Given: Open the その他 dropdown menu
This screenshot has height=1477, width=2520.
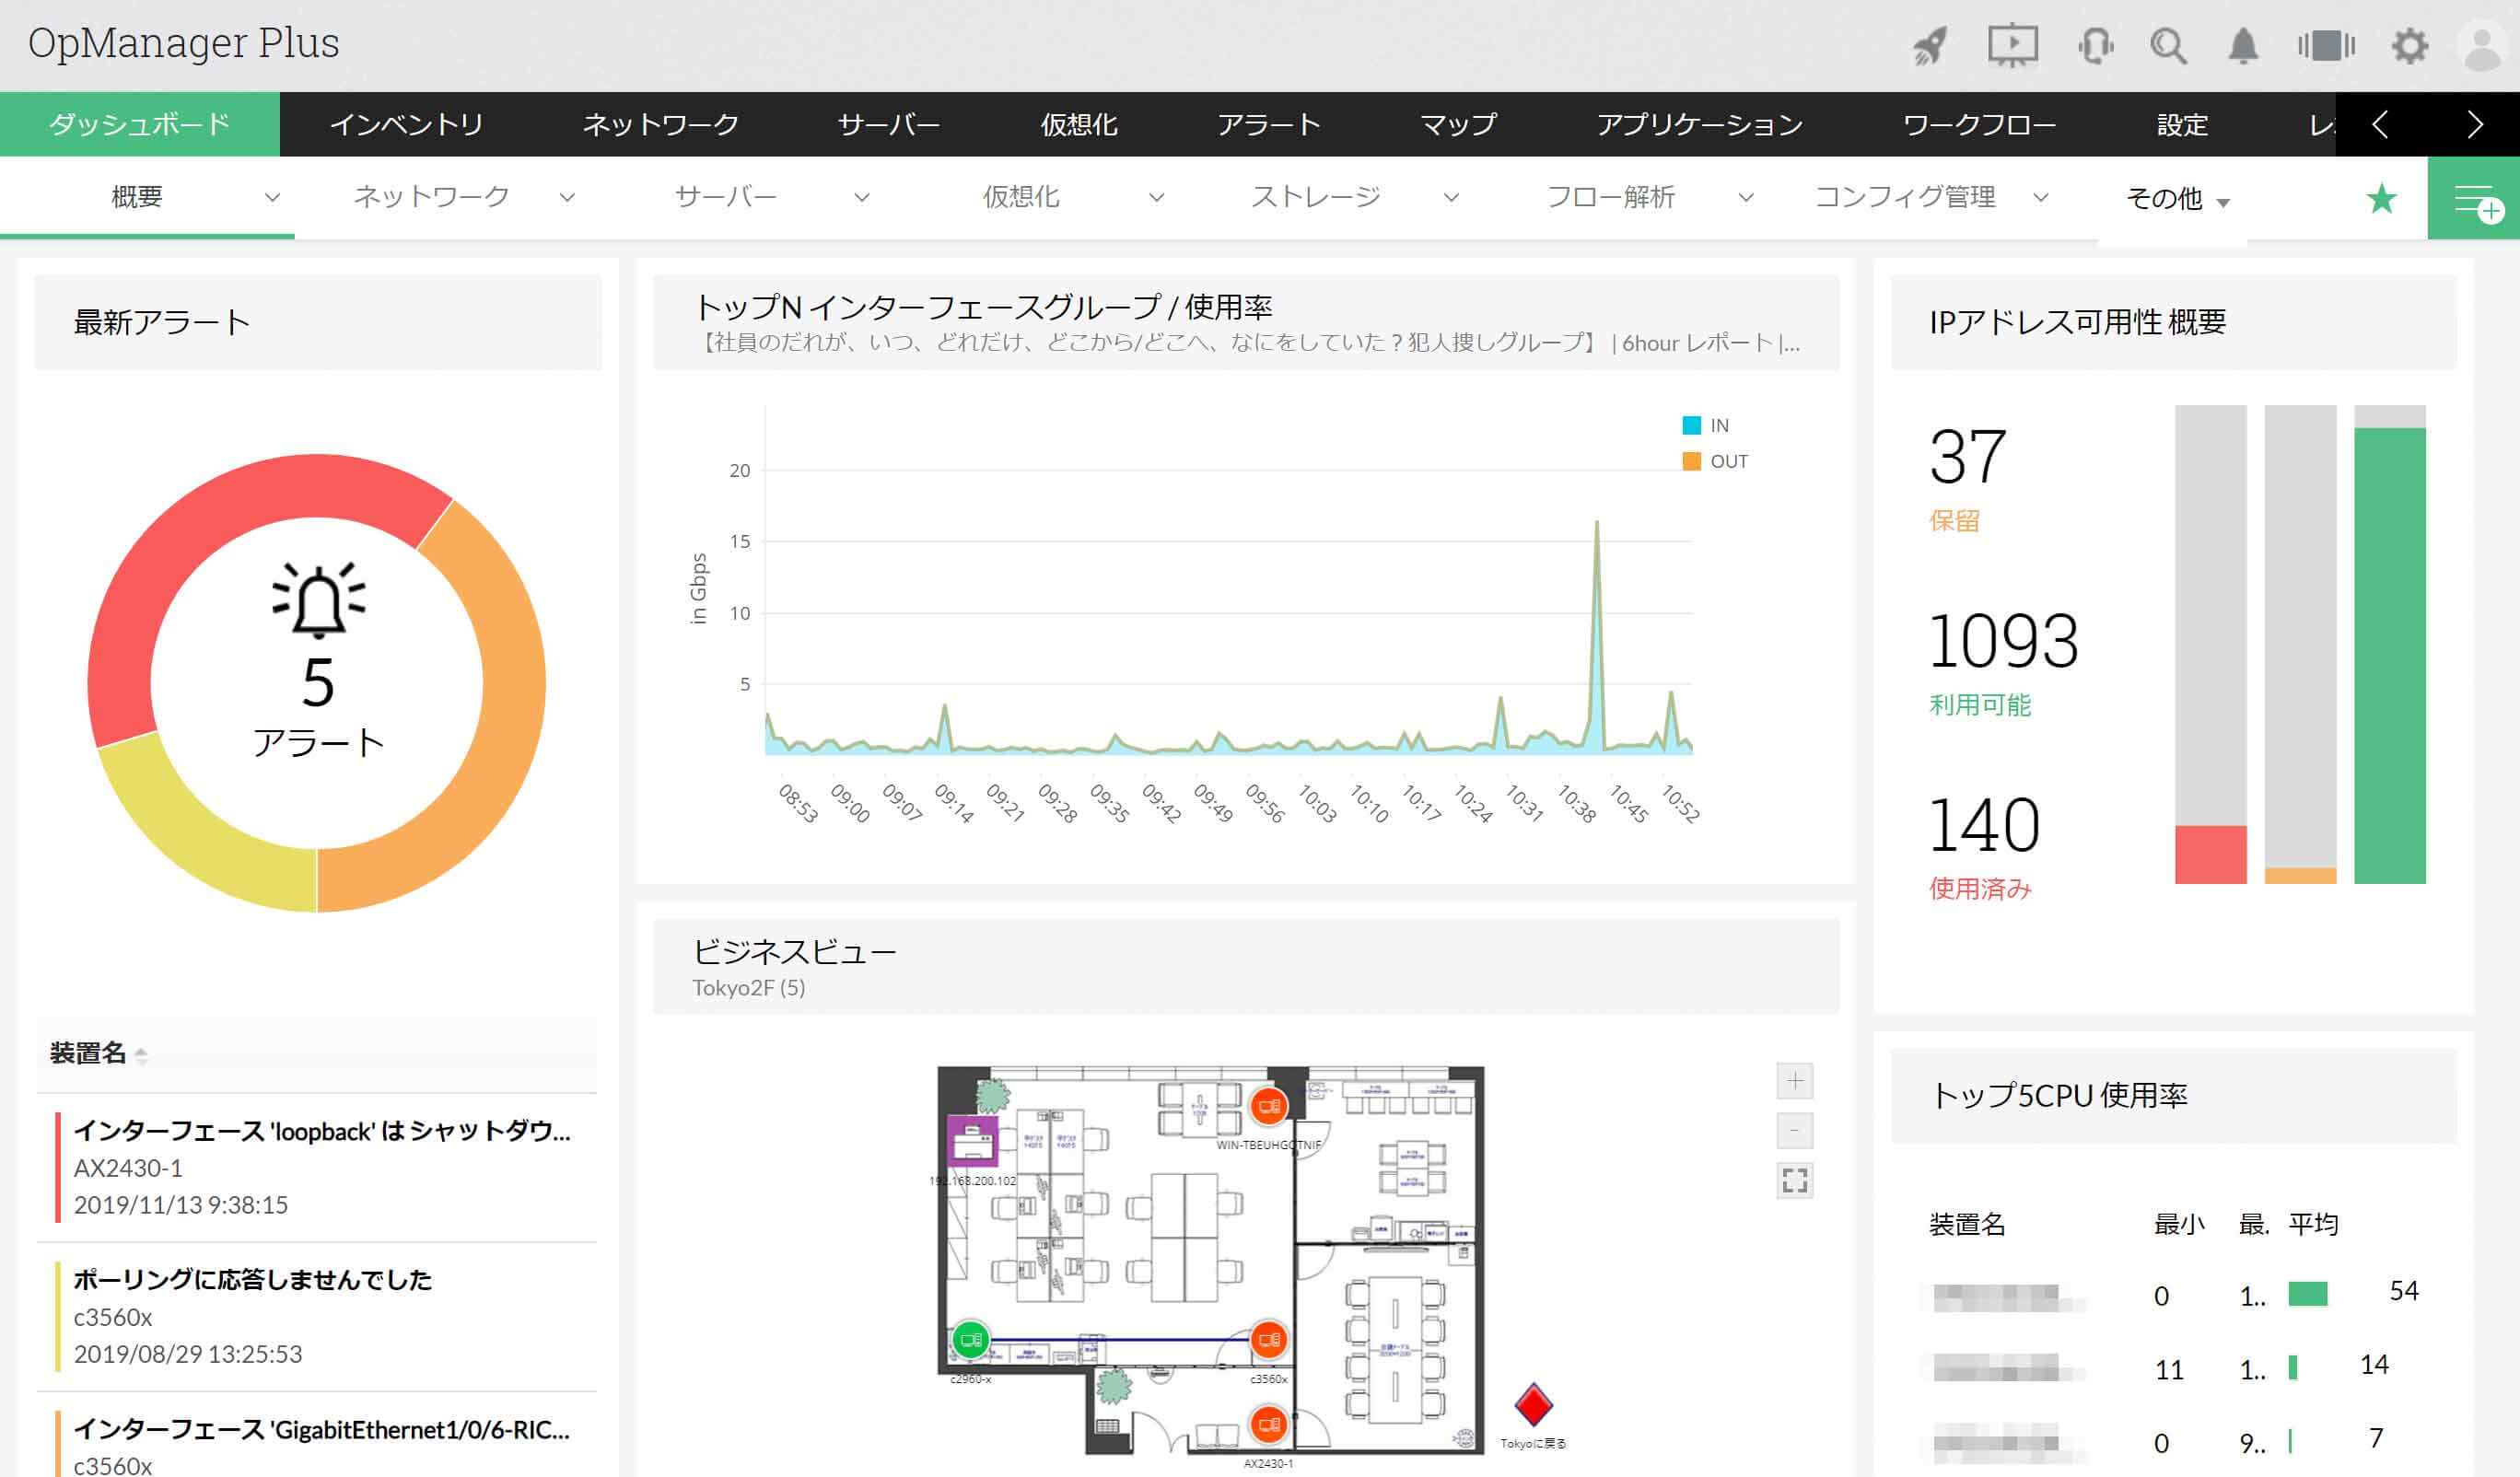Looking at the screenshot, I should (x=2177, y=199).
